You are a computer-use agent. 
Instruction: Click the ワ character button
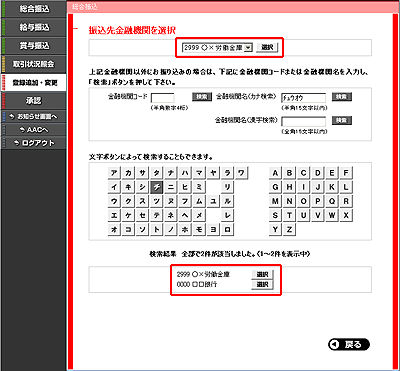click(x=242, y=173)
